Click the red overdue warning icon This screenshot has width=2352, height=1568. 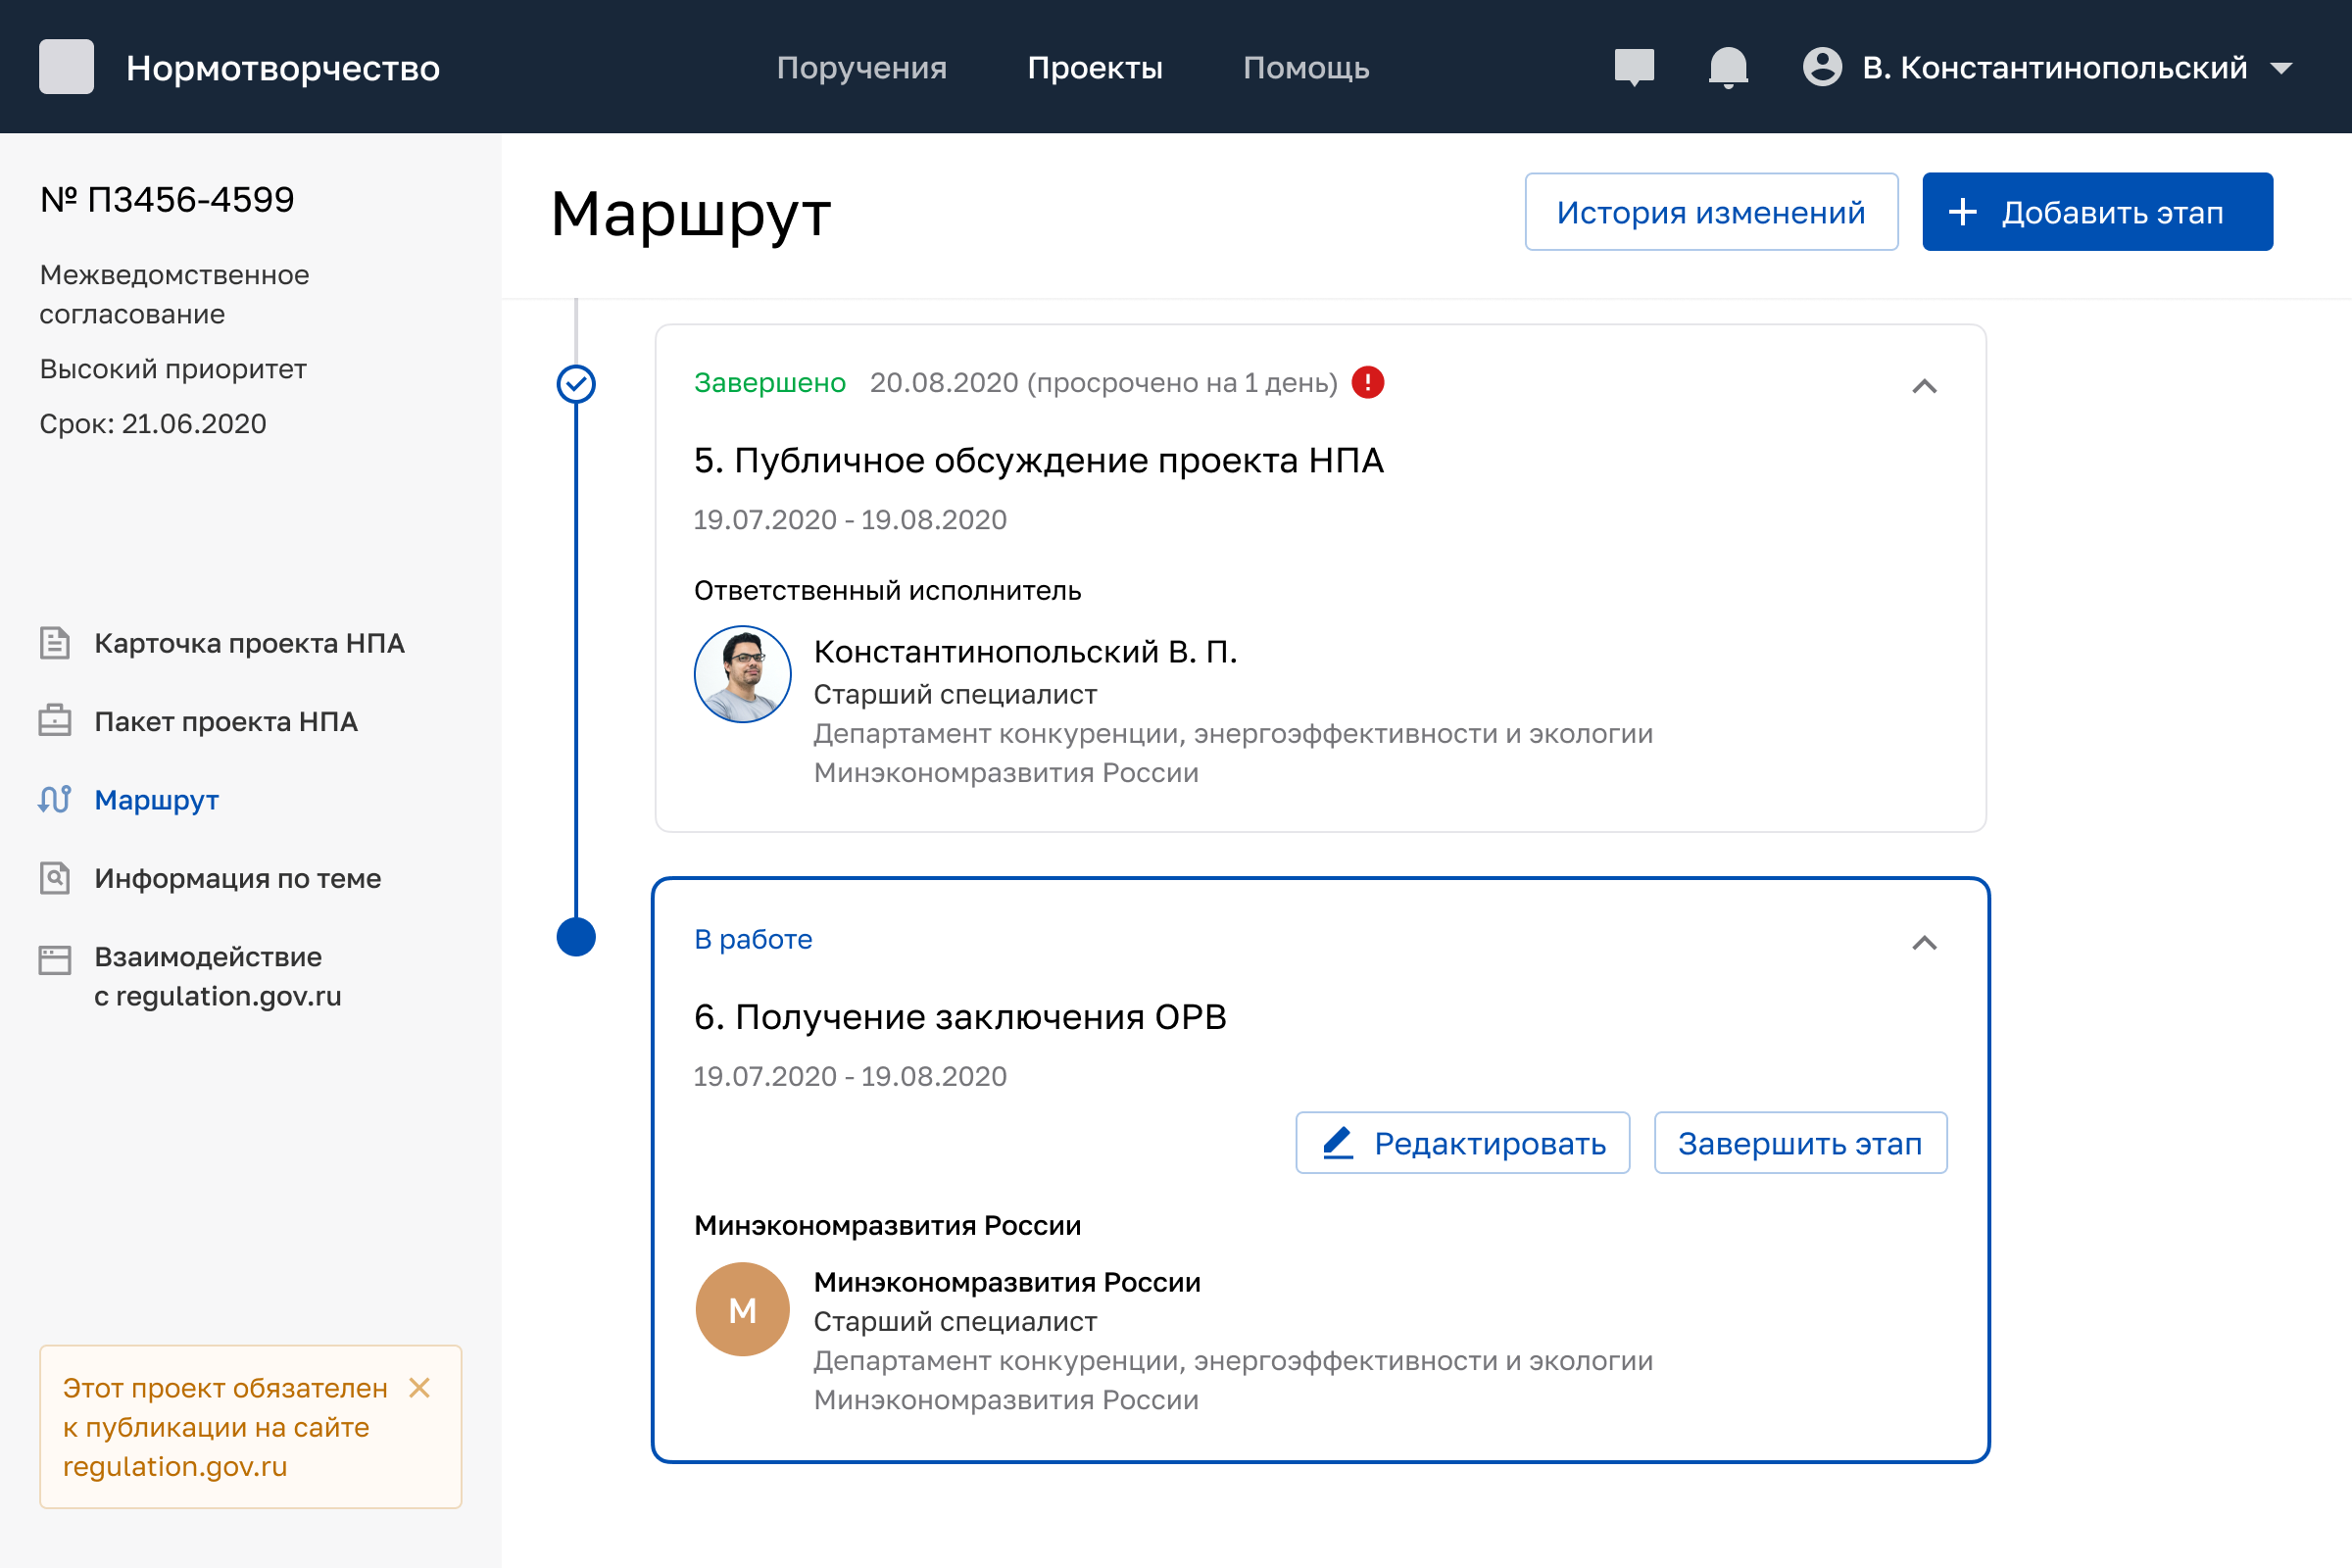click(x=1368, y=382)
